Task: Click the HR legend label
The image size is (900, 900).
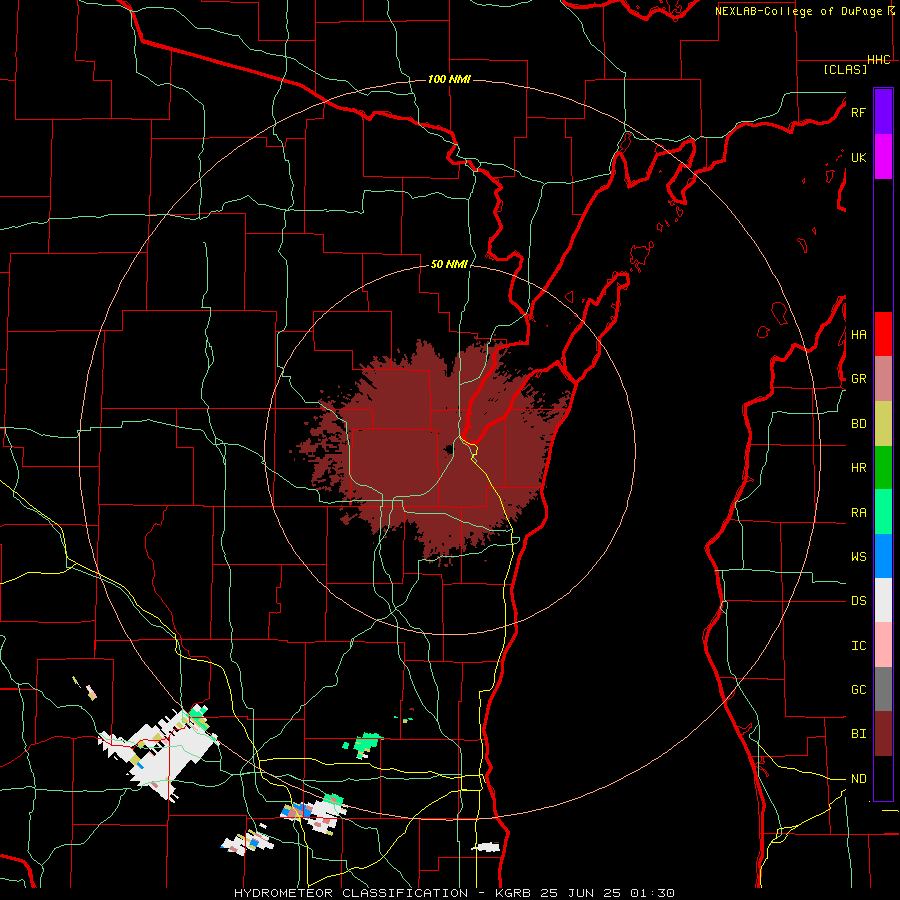Action: pyautogui.click(x=859, y=468)
